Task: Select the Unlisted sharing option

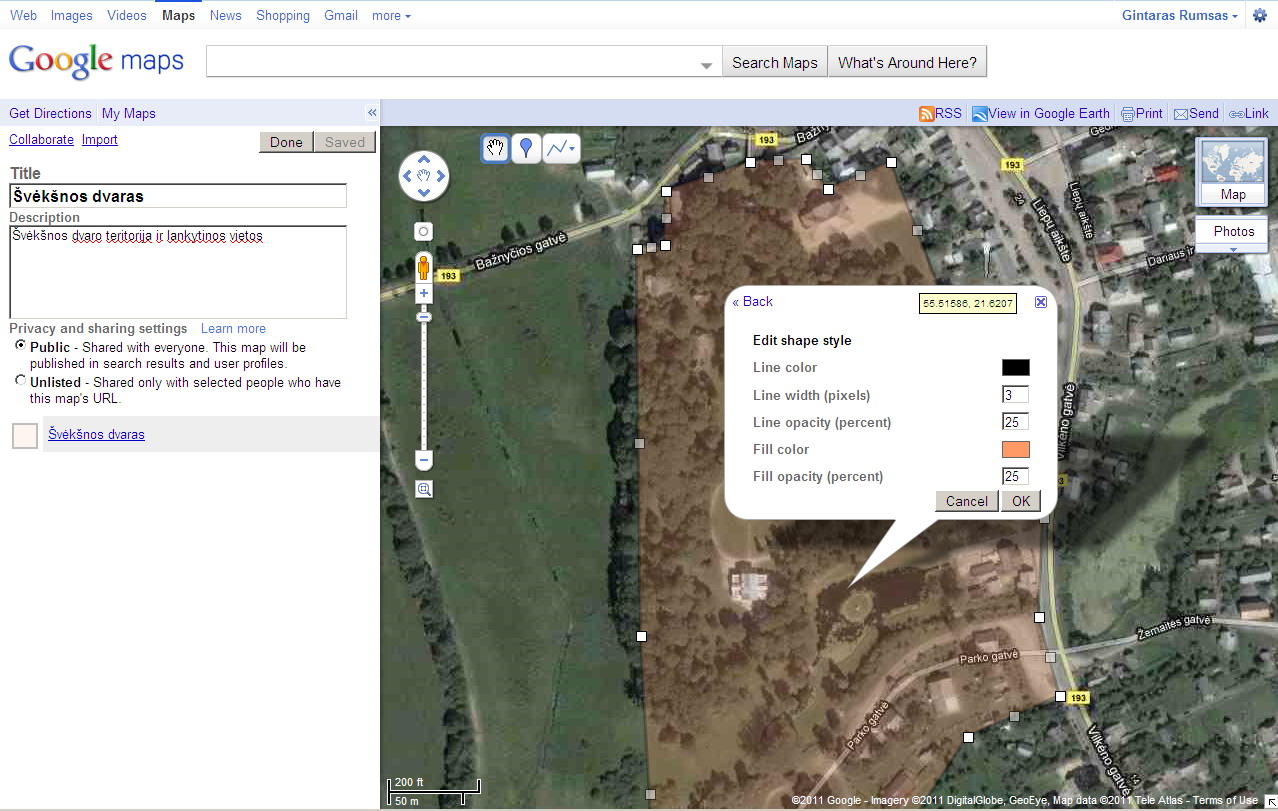Action: [21, 381]
